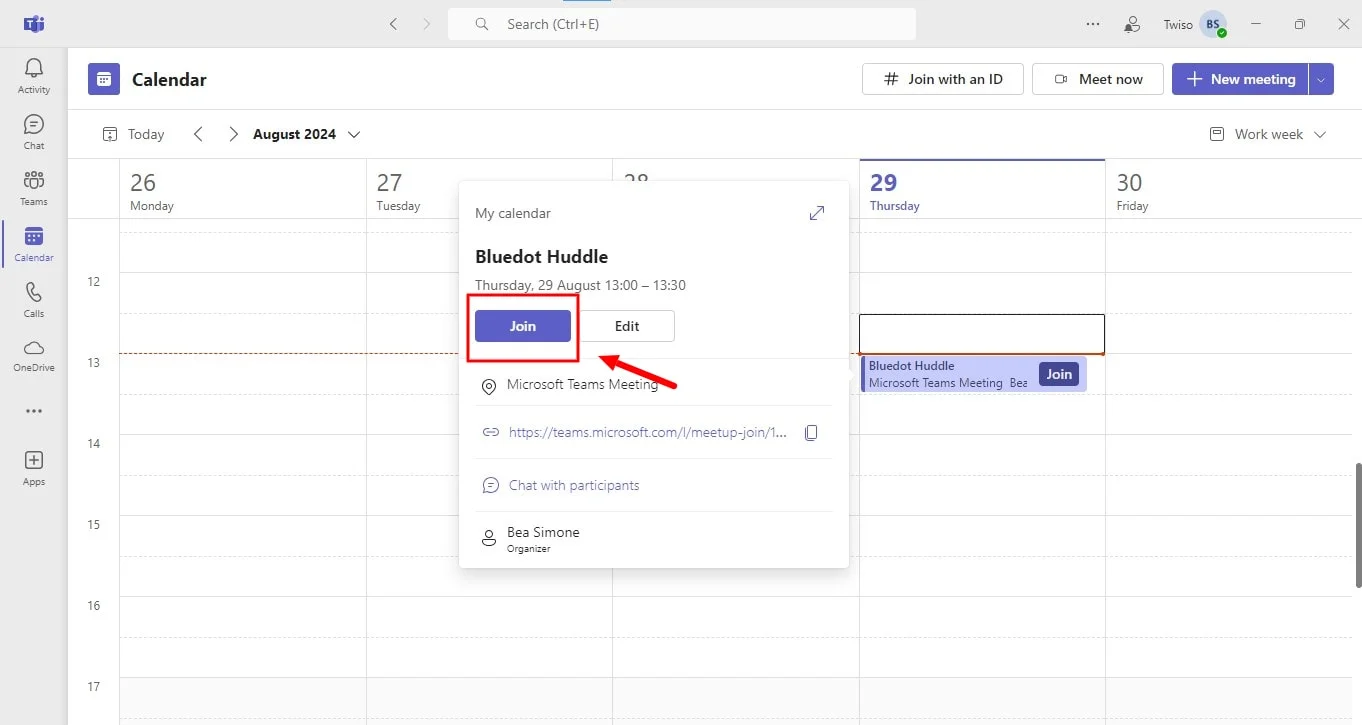Go to next week arrow
The height and width of the screenshot is (725, 1362).
[x=233, y=134]
